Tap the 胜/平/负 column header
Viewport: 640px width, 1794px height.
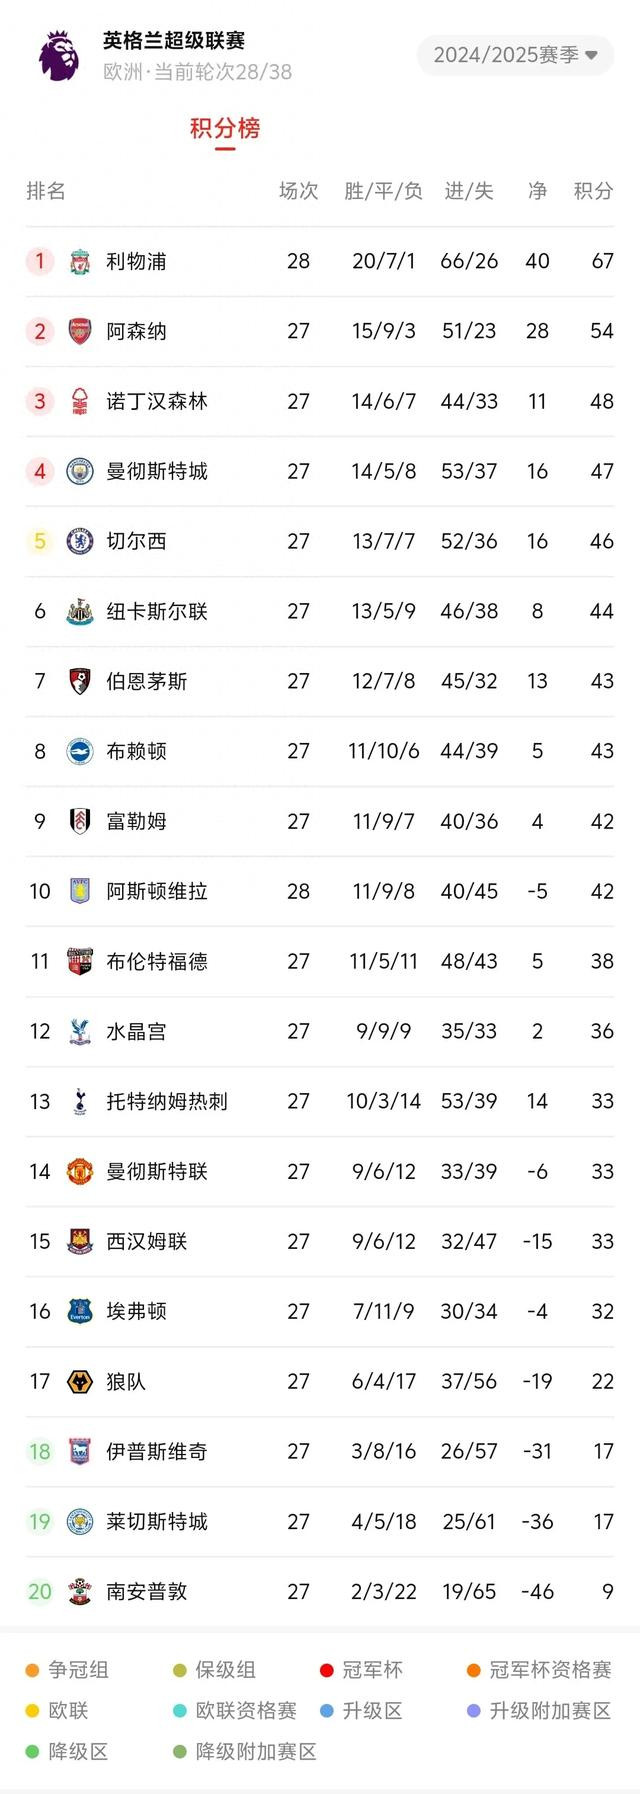click(x=384, y=191)
